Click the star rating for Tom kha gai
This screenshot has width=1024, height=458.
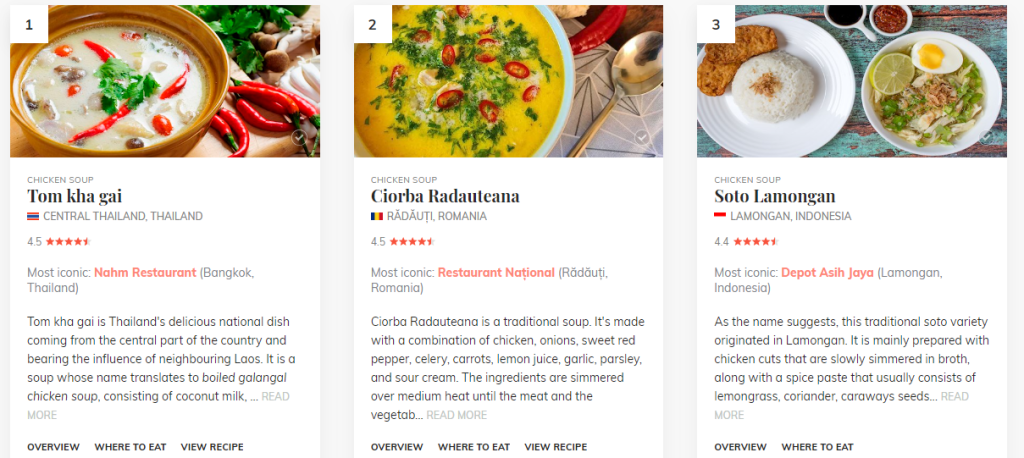coord(68,241)
